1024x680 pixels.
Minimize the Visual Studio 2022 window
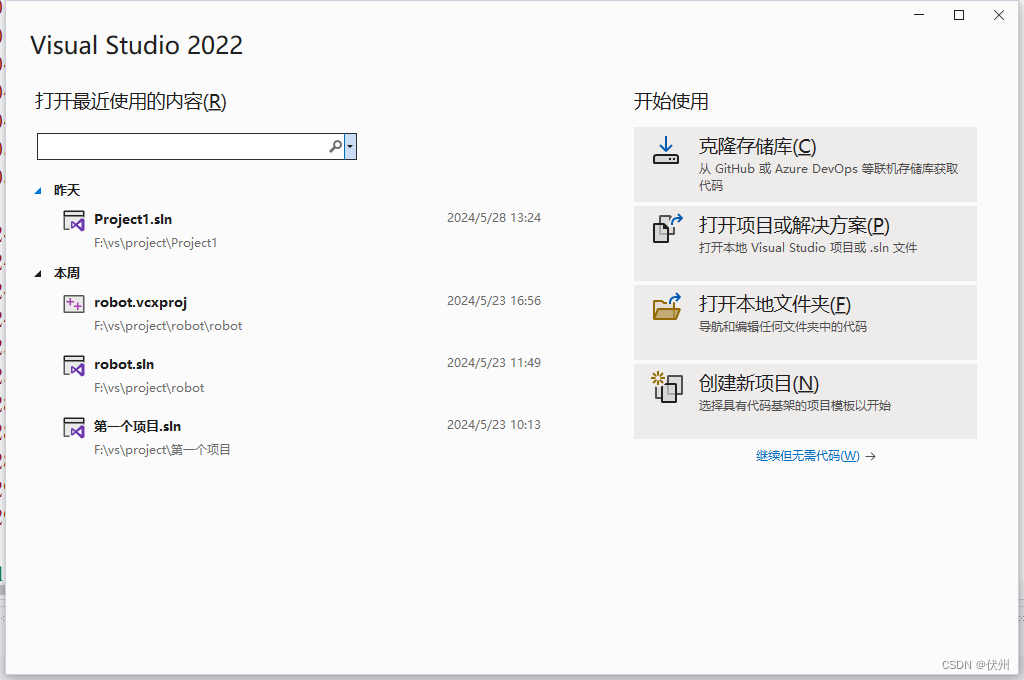pos(919,15)
